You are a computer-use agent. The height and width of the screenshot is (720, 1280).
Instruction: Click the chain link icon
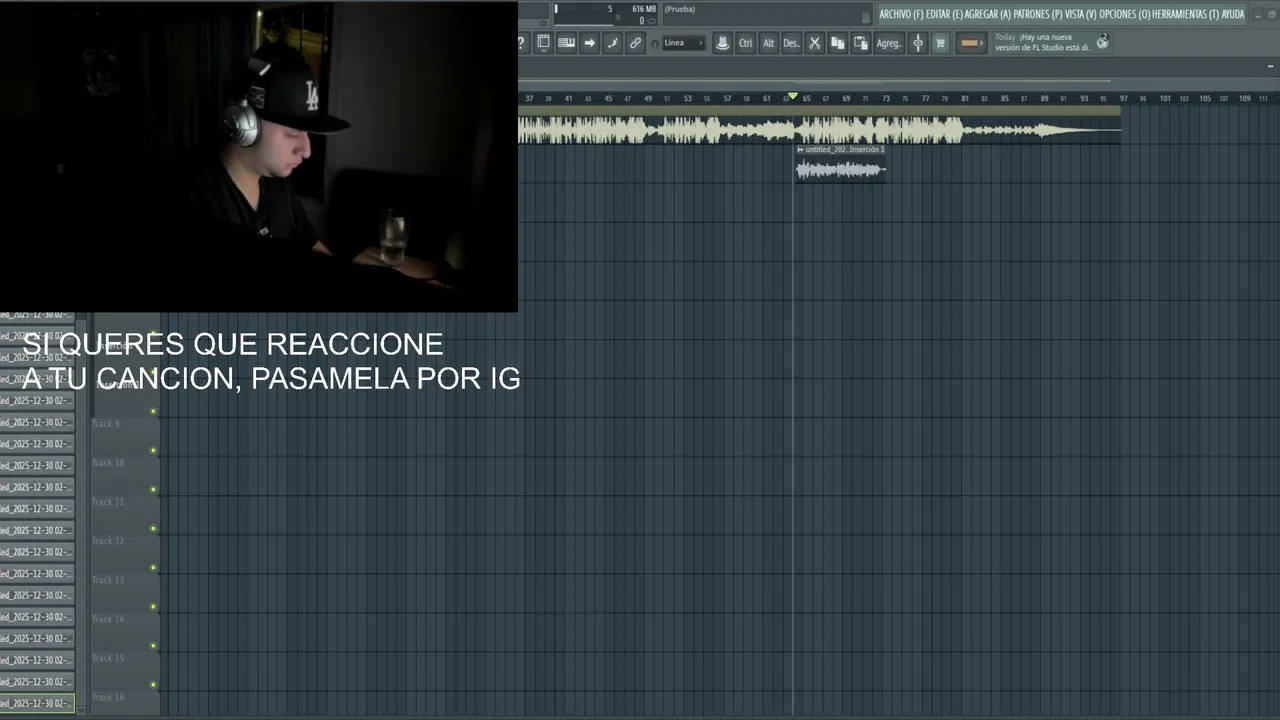coord(635,43)
